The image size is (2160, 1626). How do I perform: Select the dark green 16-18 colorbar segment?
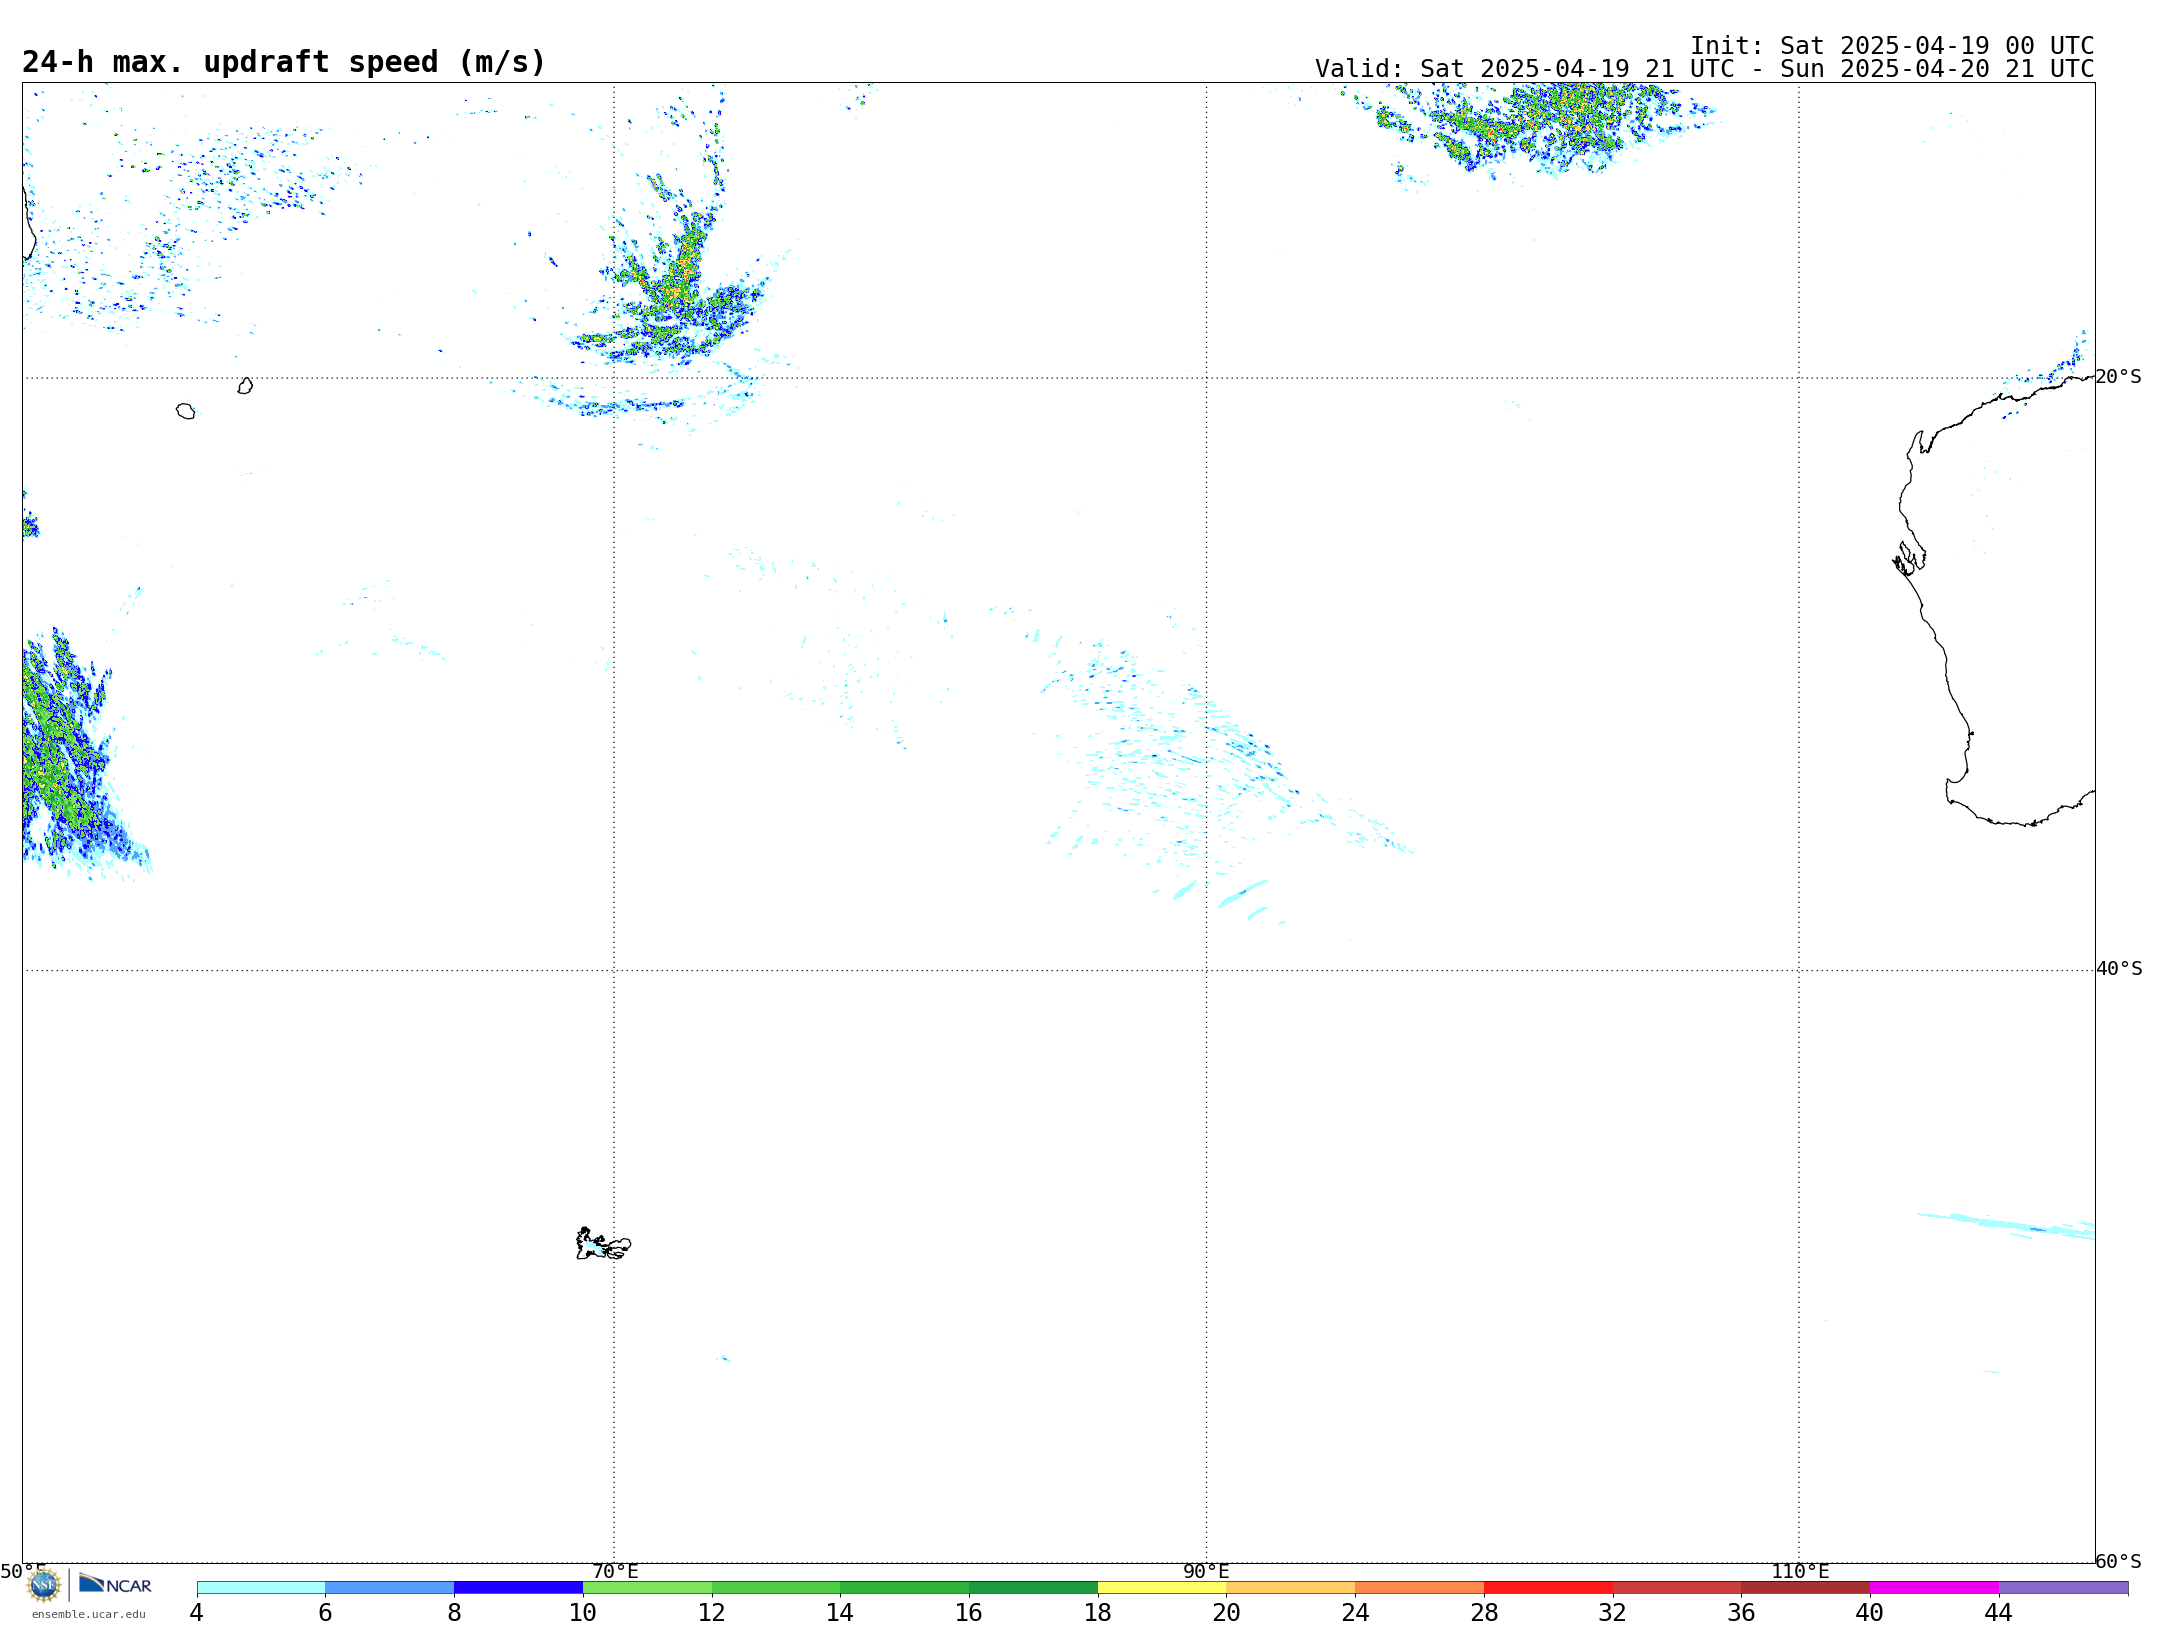1033,1587
